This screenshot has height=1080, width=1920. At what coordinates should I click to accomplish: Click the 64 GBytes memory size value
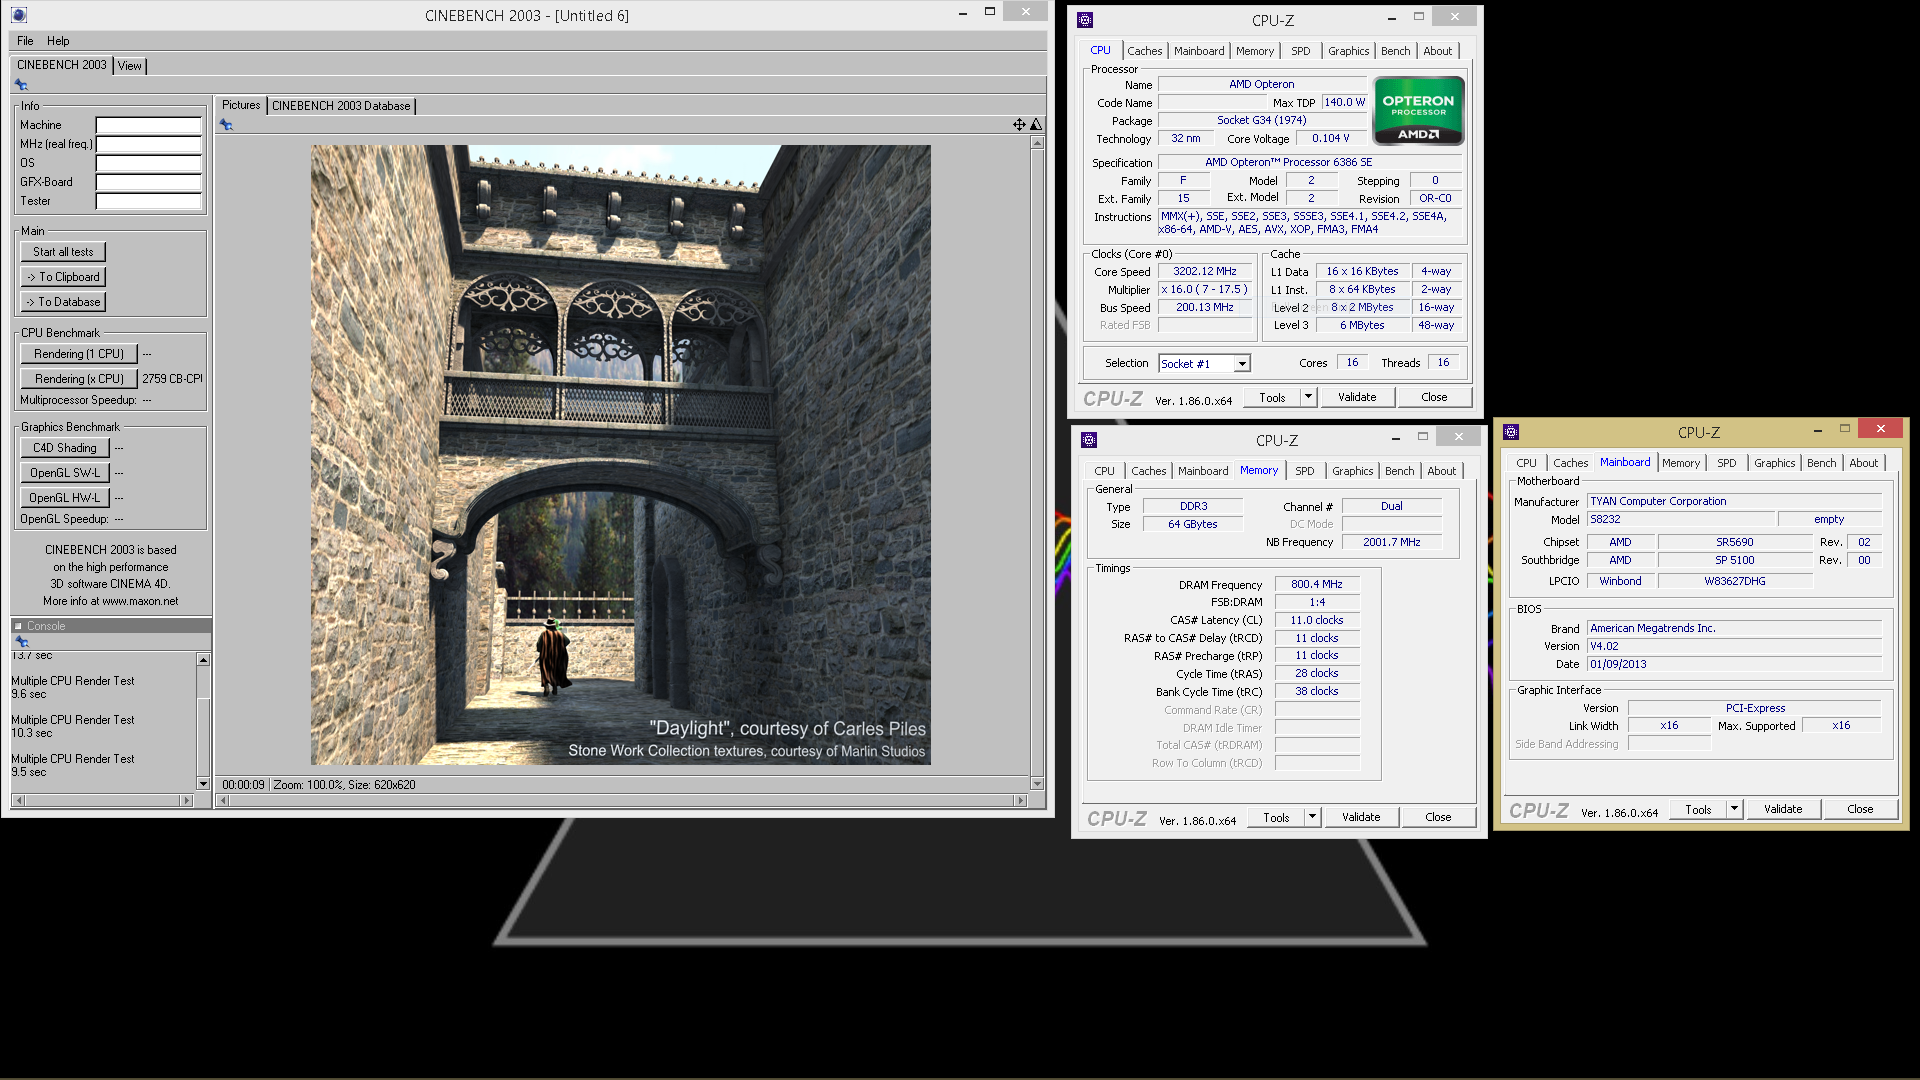[1192, 524]
